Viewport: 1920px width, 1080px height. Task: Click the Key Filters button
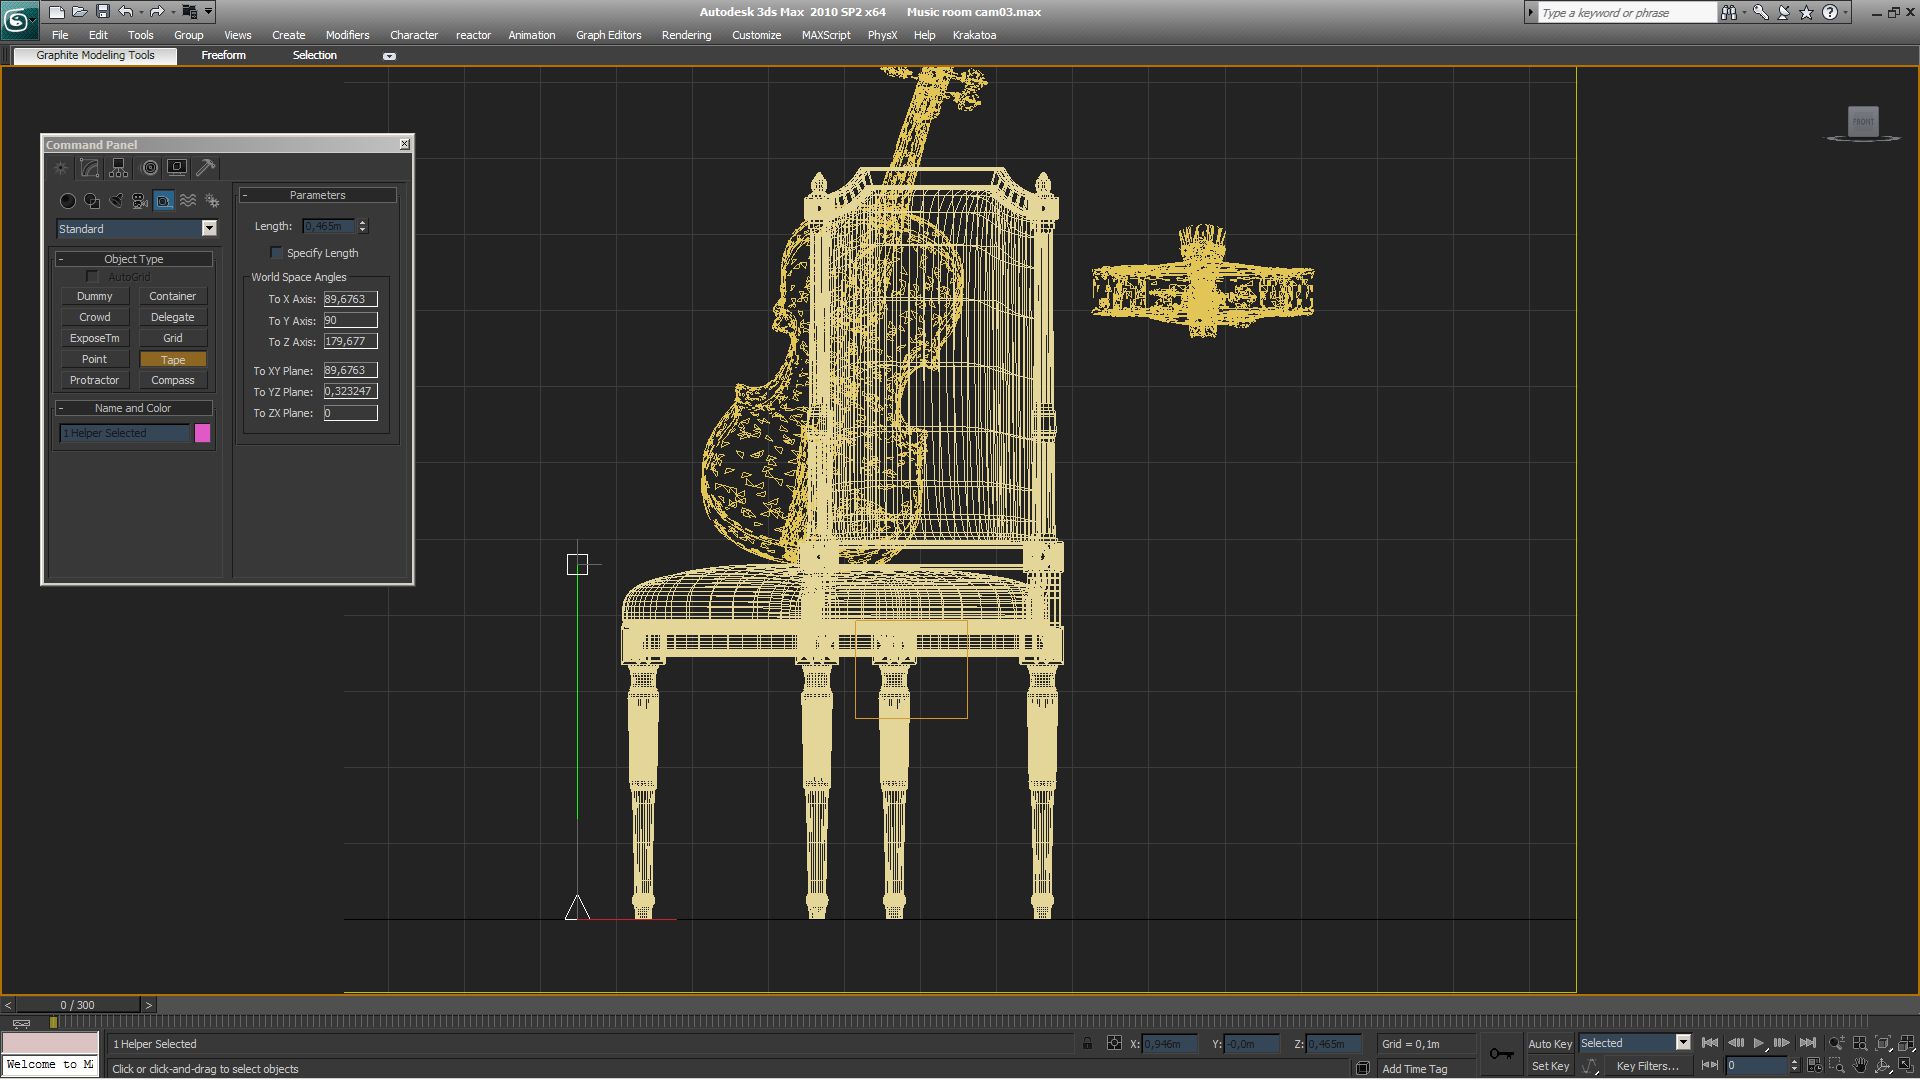coord(1647,1066)
